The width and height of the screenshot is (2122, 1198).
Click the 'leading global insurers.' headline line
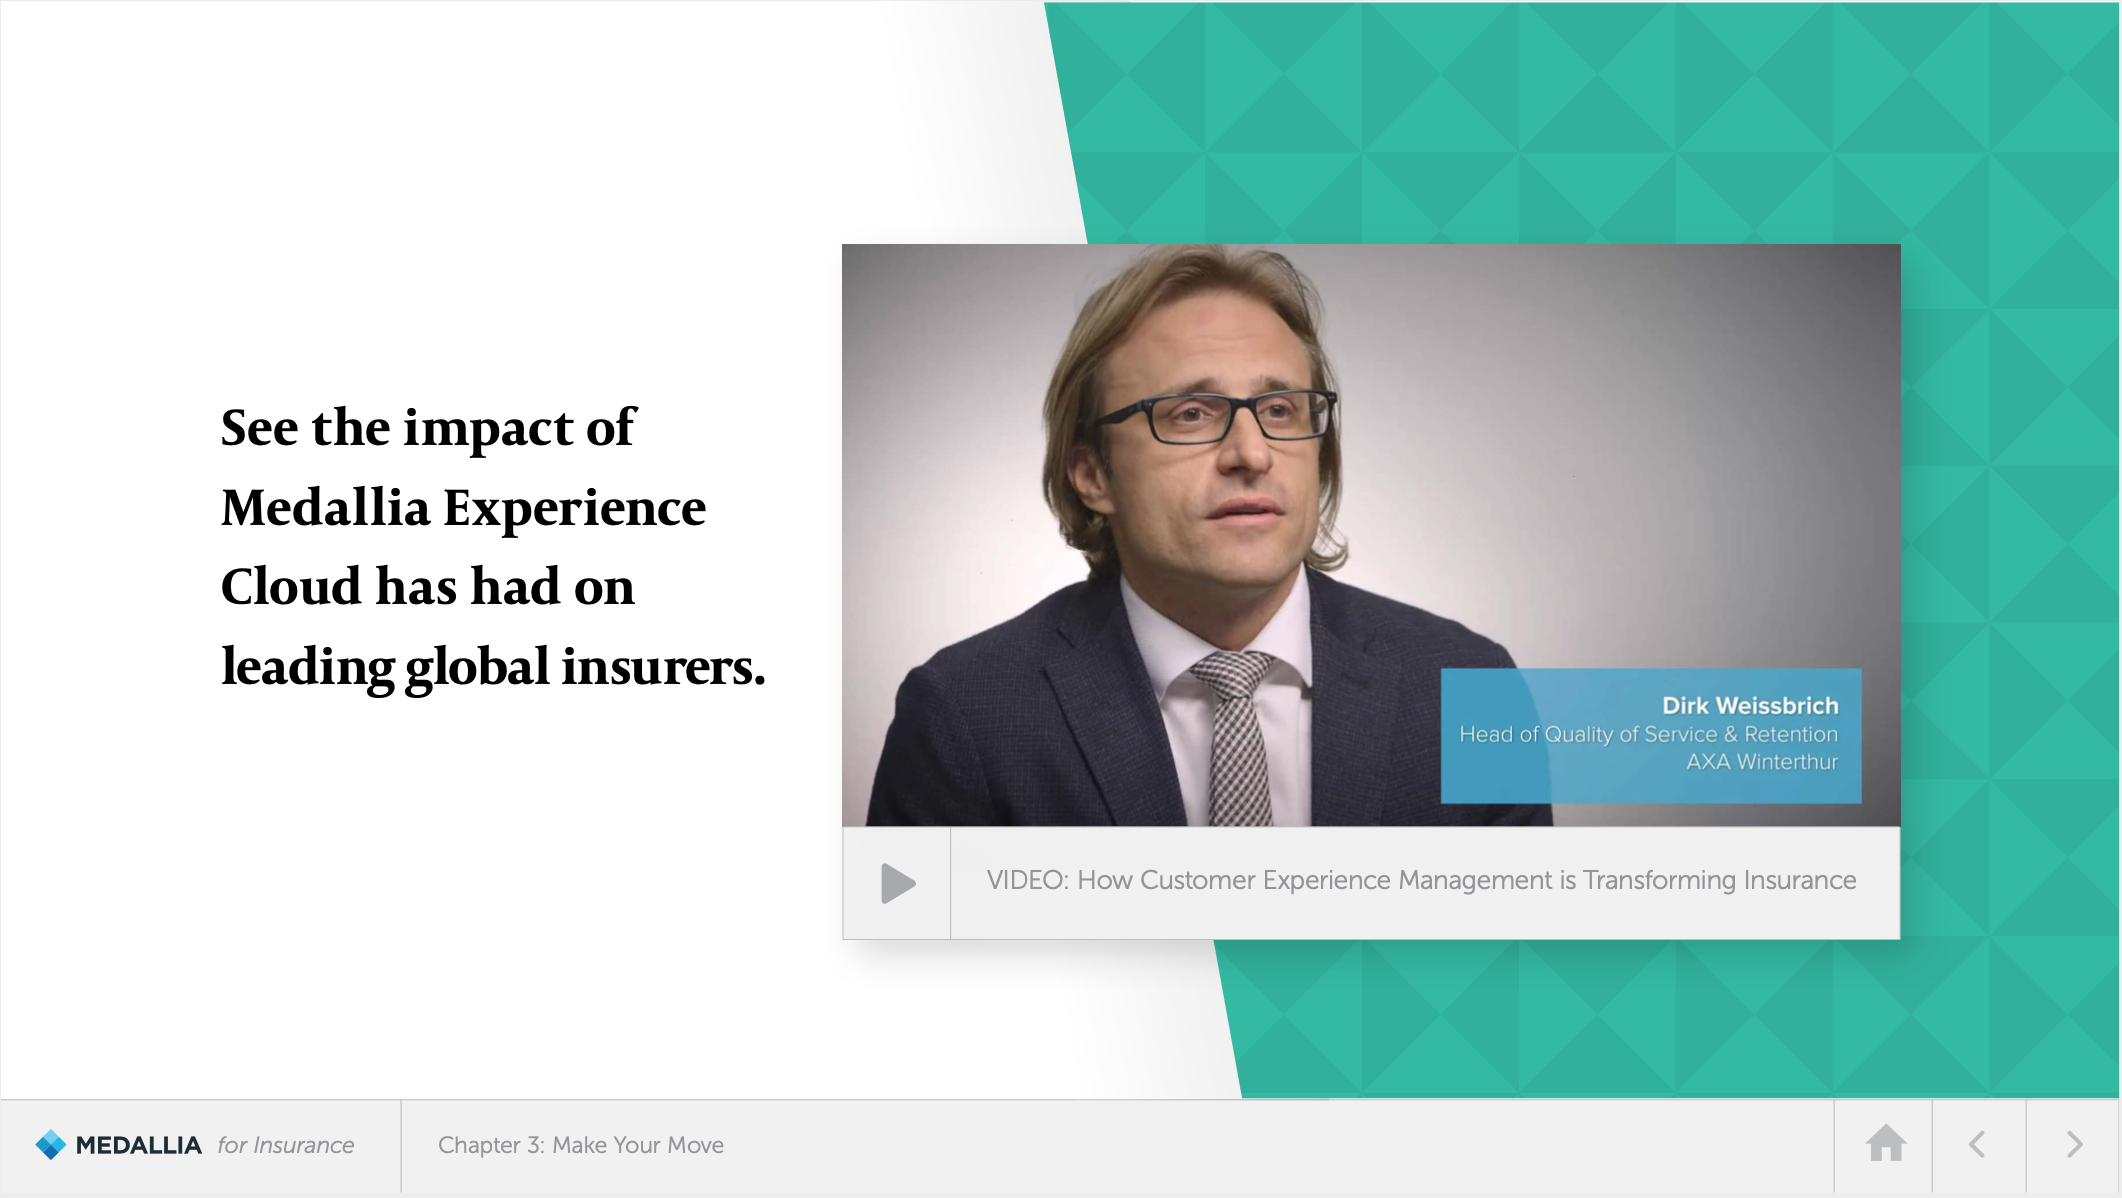coord(493,667)
